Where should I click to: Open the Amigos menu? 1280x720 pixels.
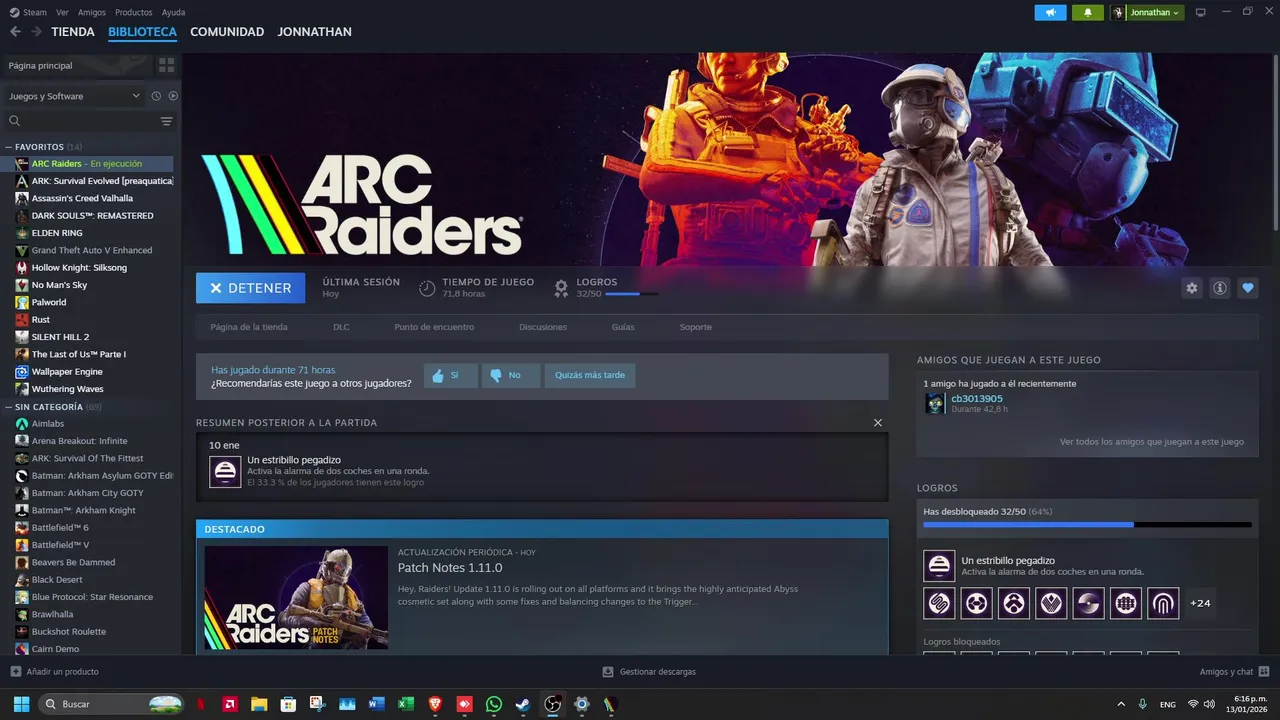click(92, 12)
